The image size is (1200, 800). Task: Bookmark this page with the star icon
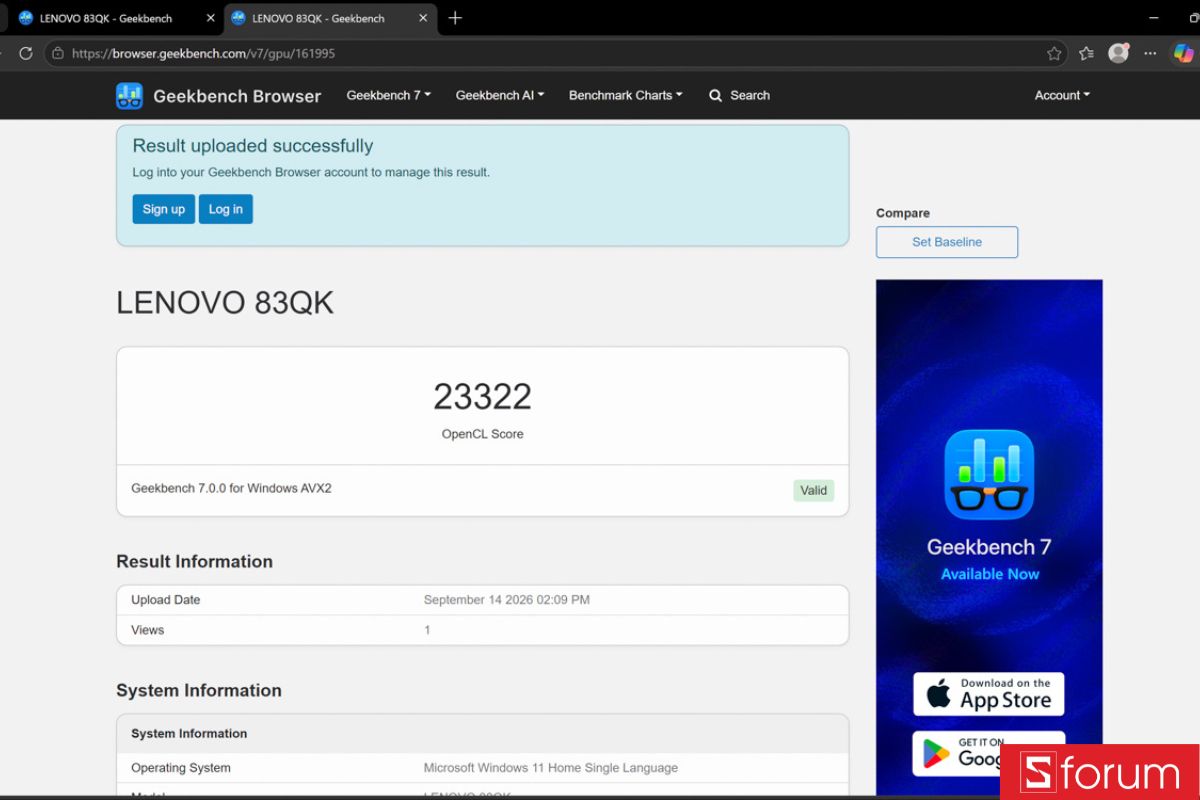tap(1054, 54)
